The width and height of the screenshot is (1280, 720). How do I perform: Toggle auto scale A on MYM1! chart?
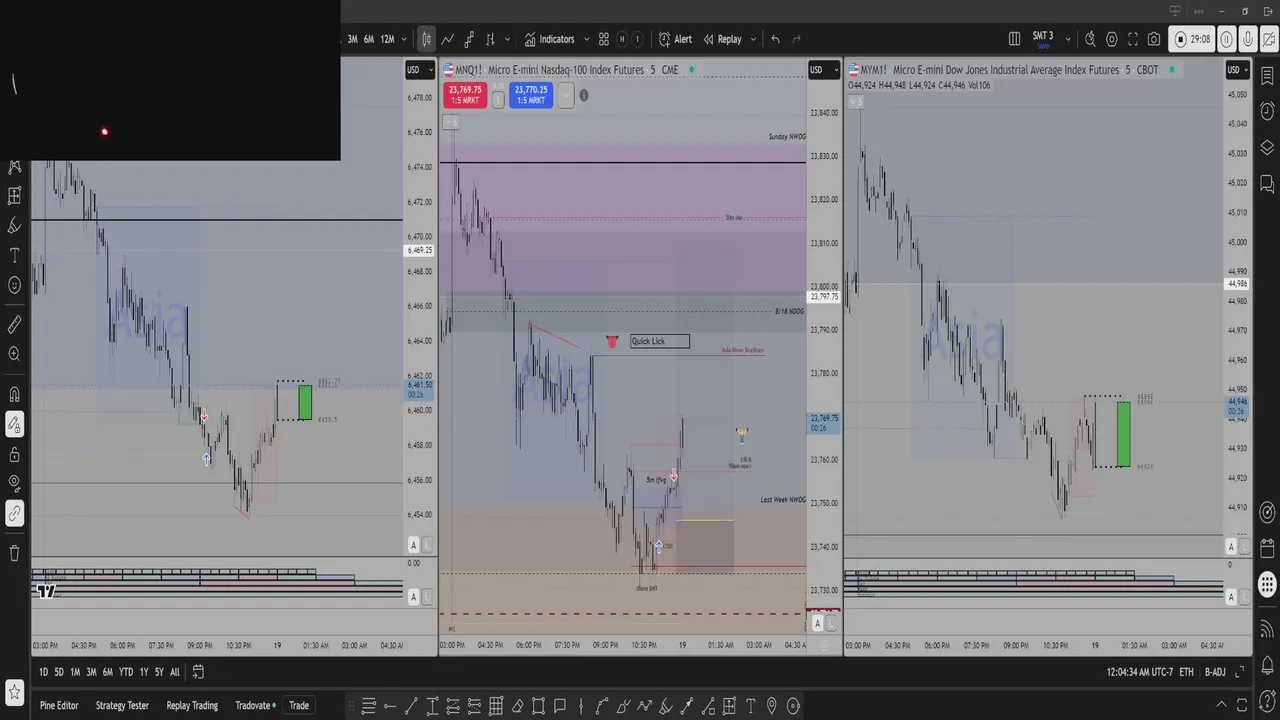pos(1233,546)
